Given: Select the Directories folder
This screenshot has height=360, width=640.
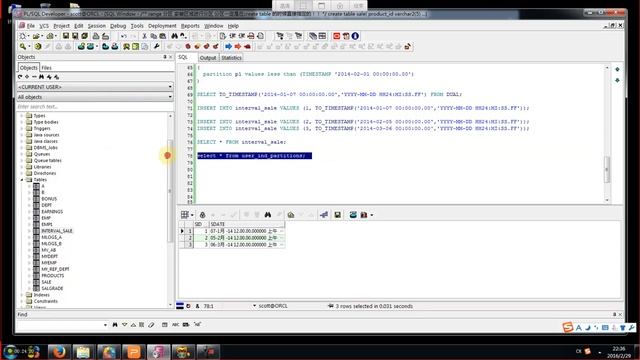Looking at the screenshot, I should [45, 173].
